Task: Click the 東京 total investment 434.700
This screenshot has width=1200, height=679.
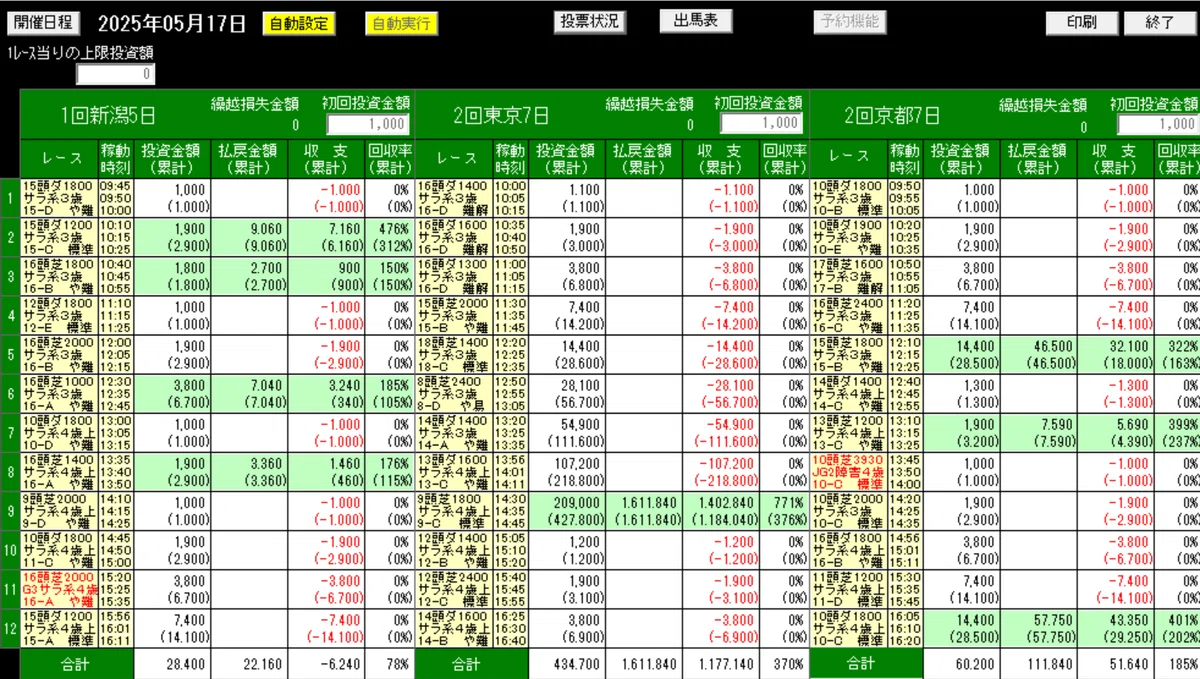Action: [x=567, y=663]
